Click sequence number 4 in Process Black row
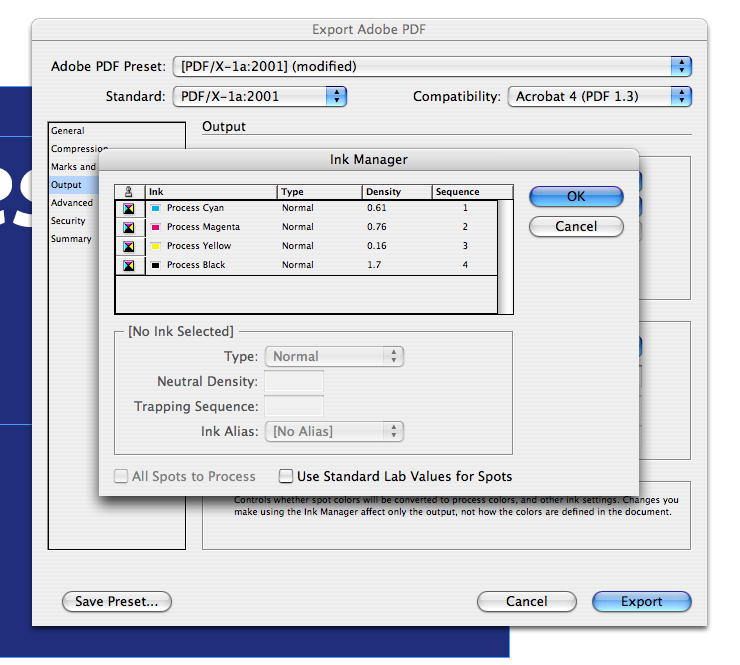Viewport: 740px width, 665px height. tap(465, 265)
